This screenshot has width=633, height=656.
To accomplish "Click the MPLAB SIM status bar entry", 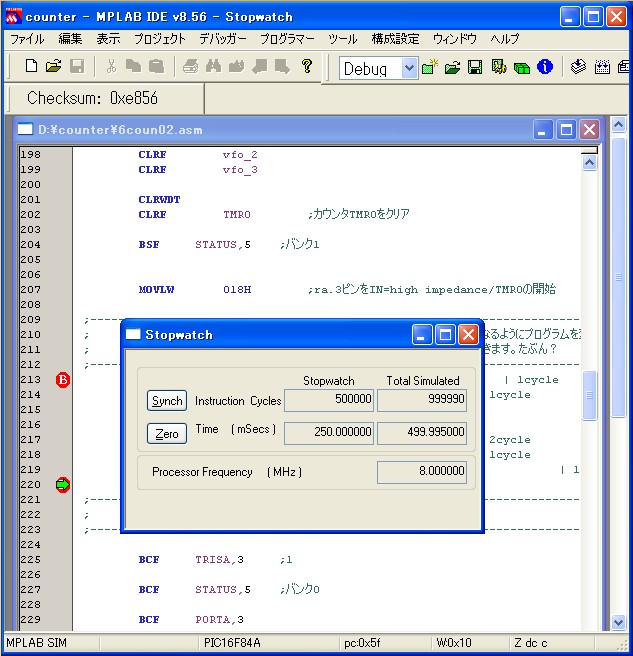I will (x=36, y=643).
